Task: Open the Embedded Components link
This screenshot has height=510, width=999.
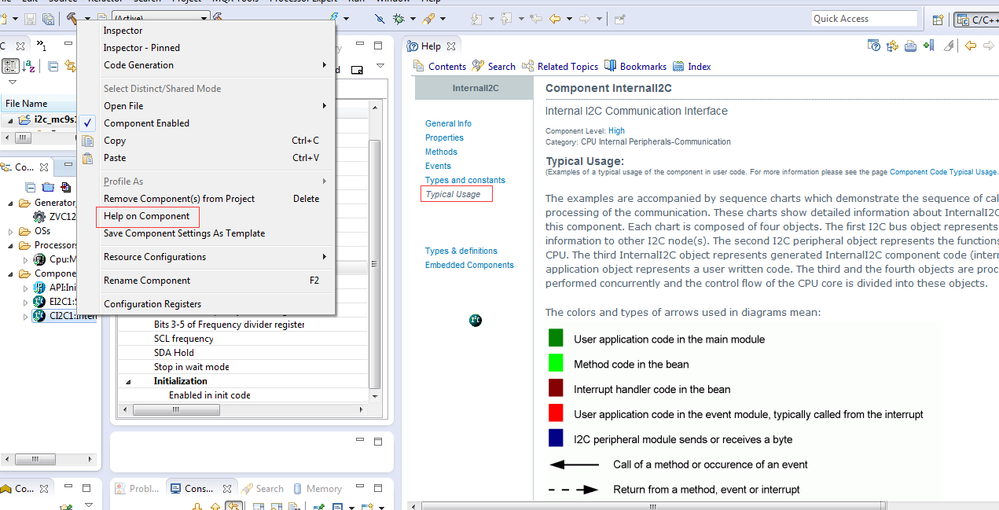Action: tap(470, 265)
